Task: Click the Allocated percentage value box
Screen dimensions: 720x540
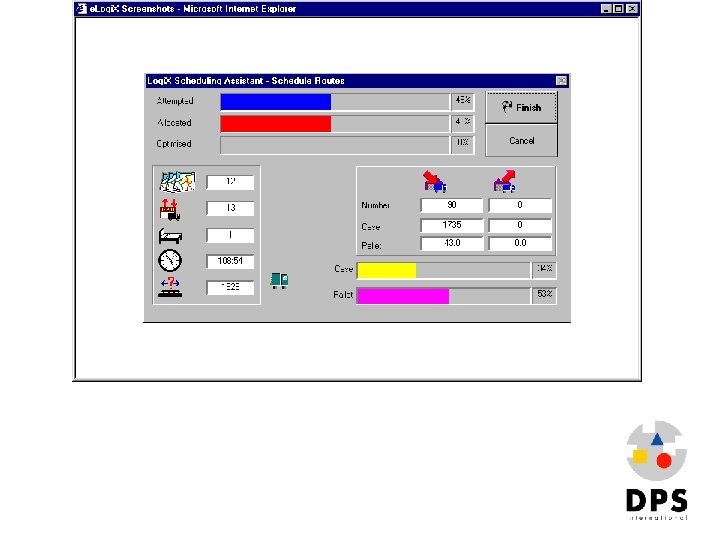Action: tap(463, 122)
